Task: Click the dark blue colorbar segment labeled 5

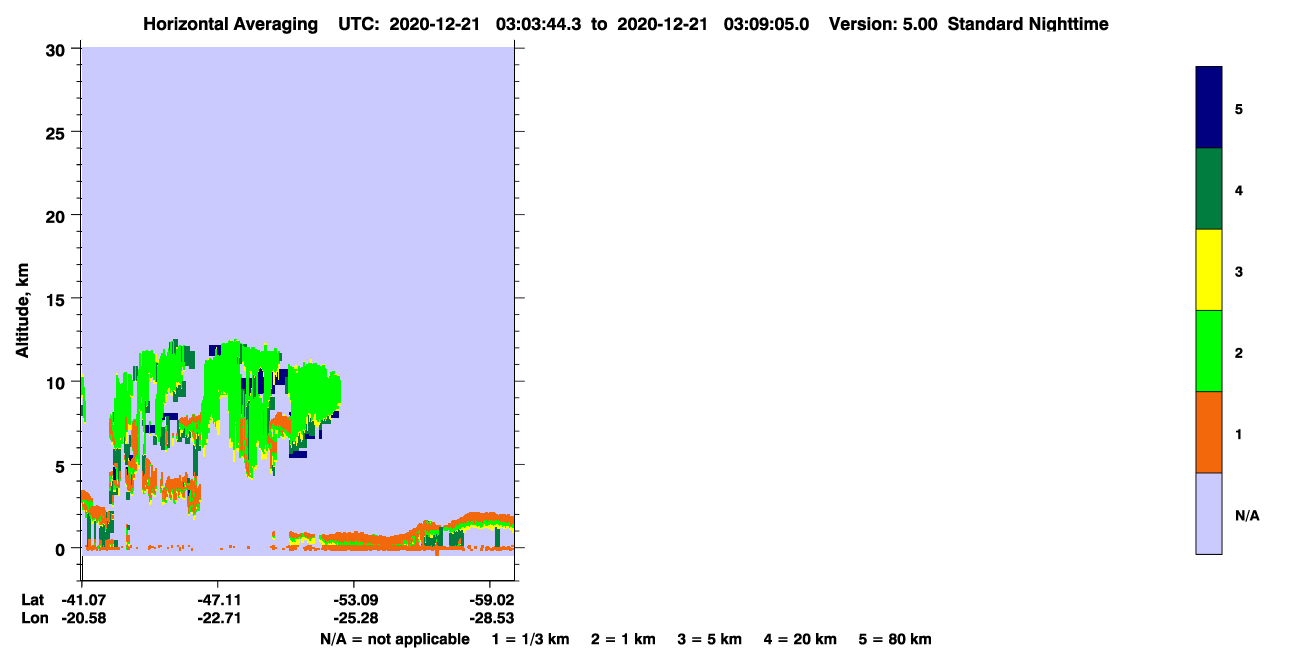Action: pos(1209,108)
